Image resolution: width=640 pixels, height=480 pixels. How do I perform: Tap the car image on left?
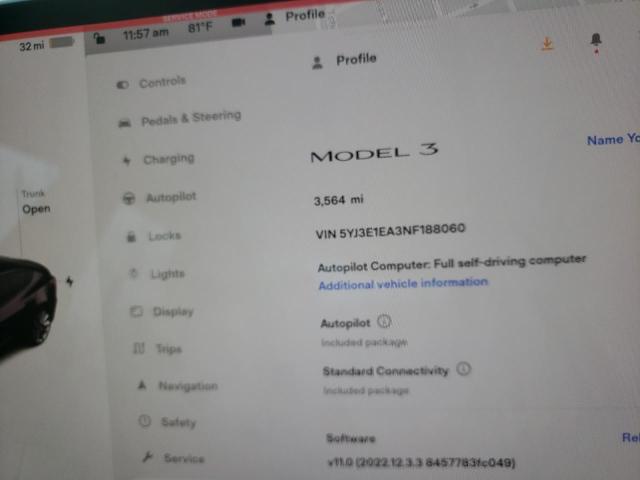[27, 306]
